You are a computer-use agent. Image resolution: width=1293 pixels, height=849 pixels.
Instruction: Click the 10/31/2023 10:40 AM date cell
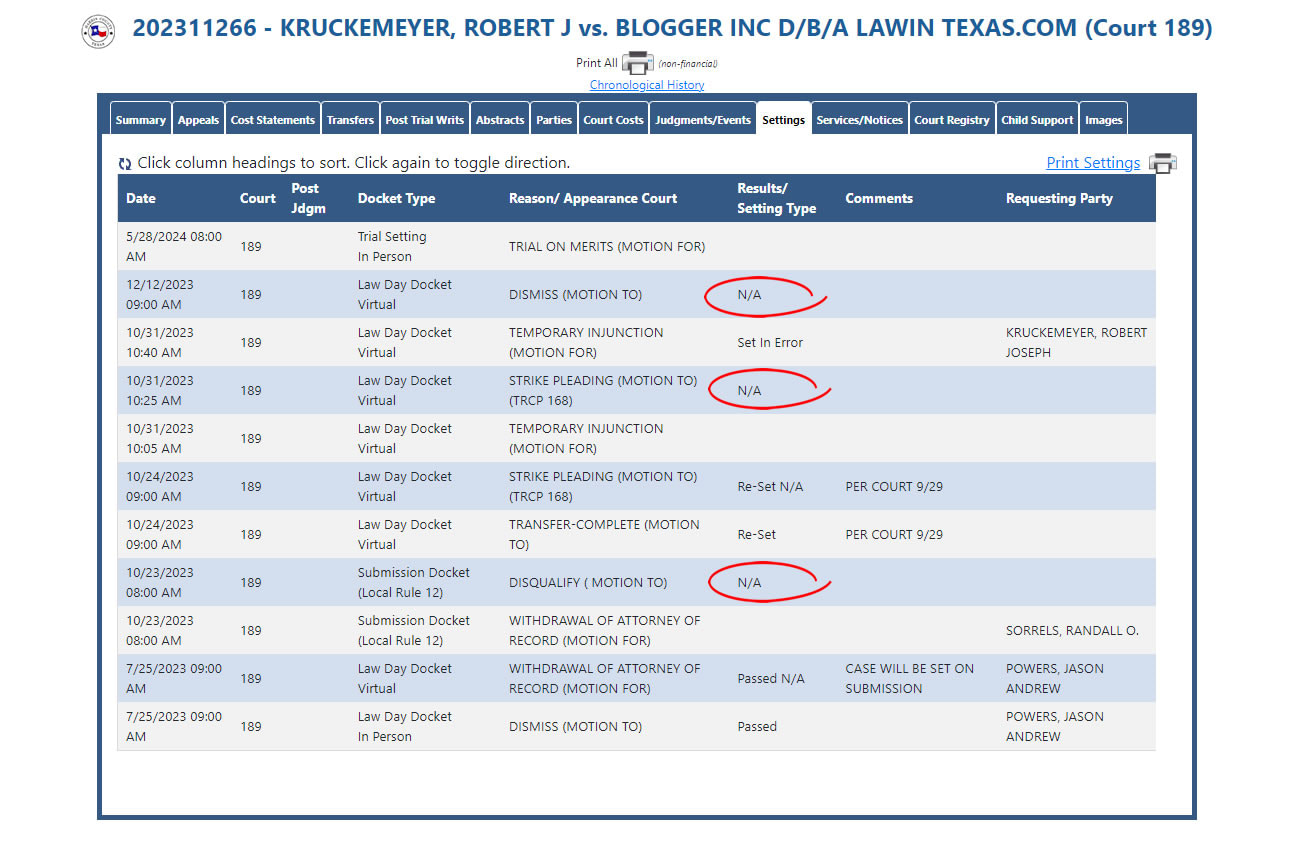click(160, 342)
